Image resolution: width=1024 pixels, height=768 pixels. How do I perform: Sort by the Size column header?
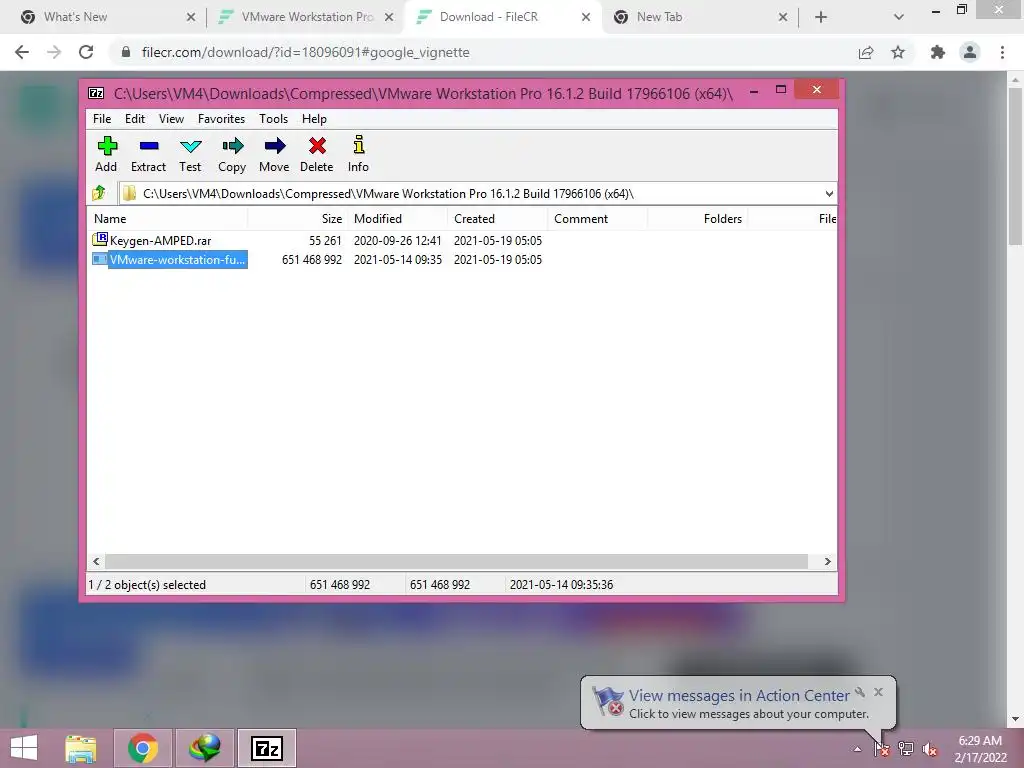298,219
